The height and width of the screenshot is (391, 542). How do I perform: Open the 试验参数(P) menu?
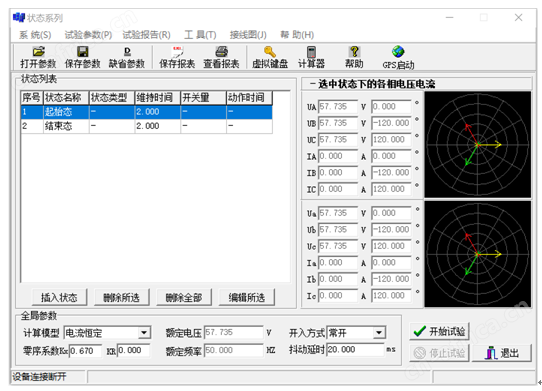[88, 35]
